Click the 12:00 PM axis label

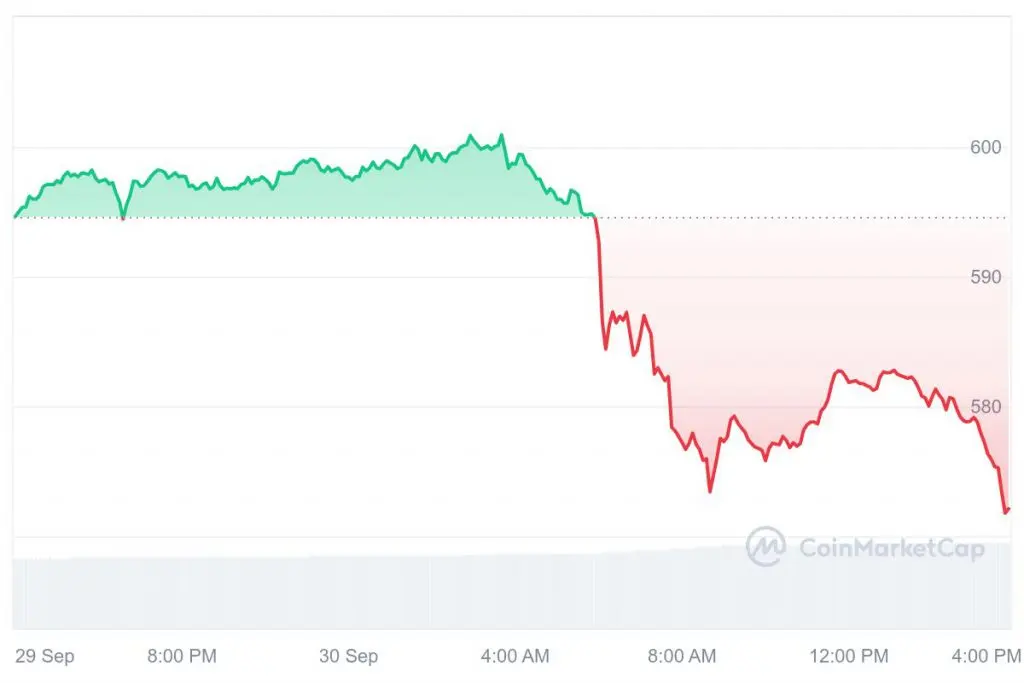click(849, 656)
